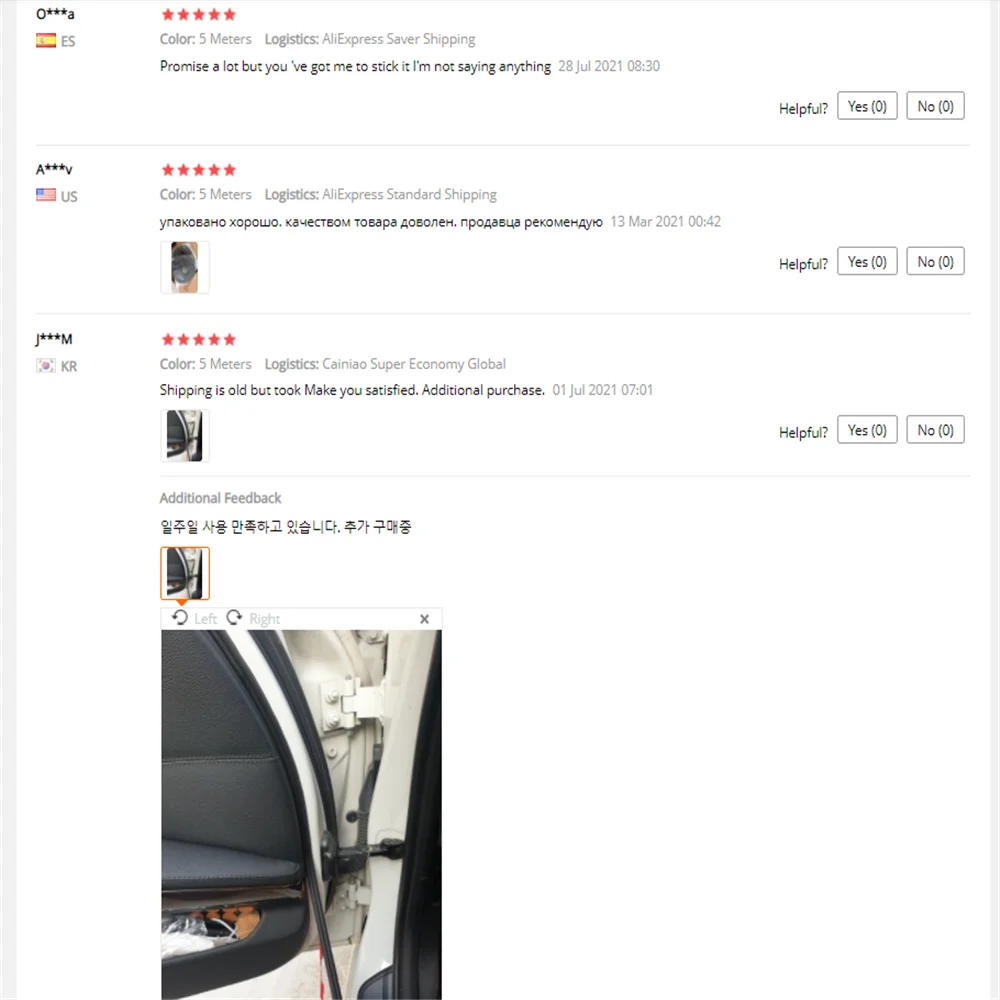This screenshot has width=1000, height=1000.
Task: Vote Yes on J***M's shipping review
Action: click(x=867, y=430)
